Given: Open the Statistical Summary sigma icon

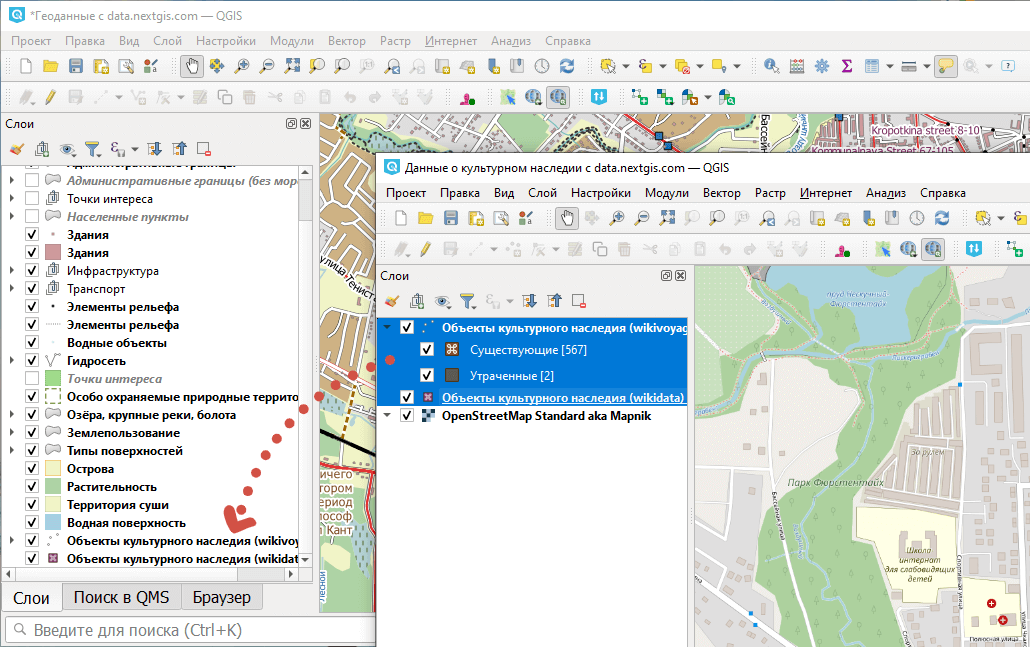Looking at the screenshot, I should pyautogui.click(x=847, y=66).
